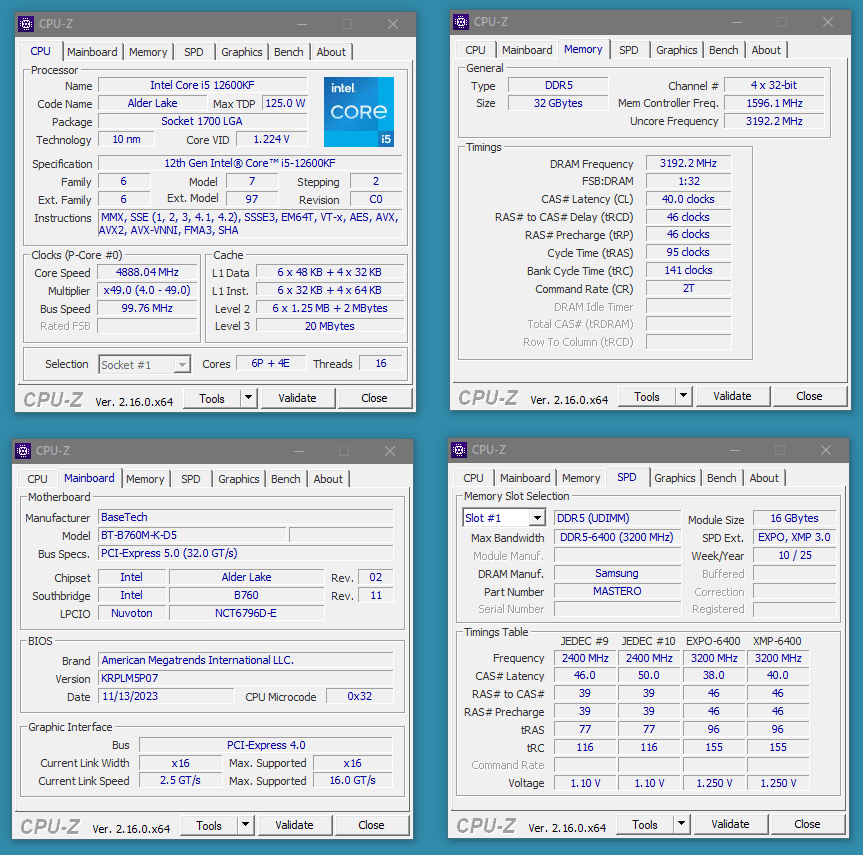Click the BIOS Version field KRPLM5P07

[245, 679]
